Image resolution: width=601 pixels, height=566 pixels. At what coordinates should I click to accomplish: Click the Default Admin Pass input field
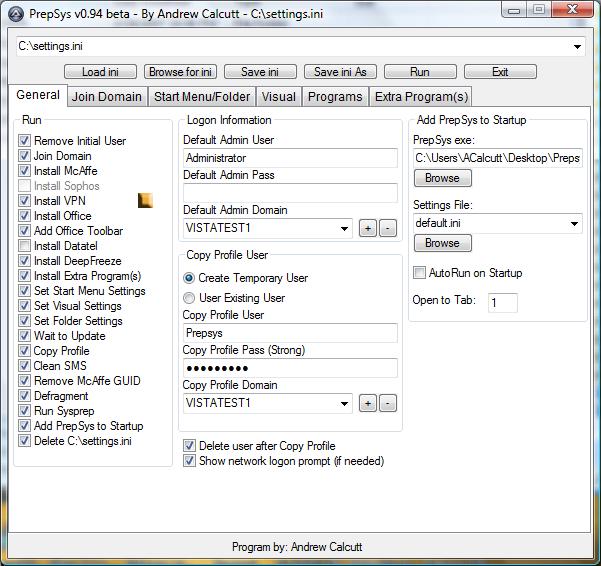[x=290, y=193]
